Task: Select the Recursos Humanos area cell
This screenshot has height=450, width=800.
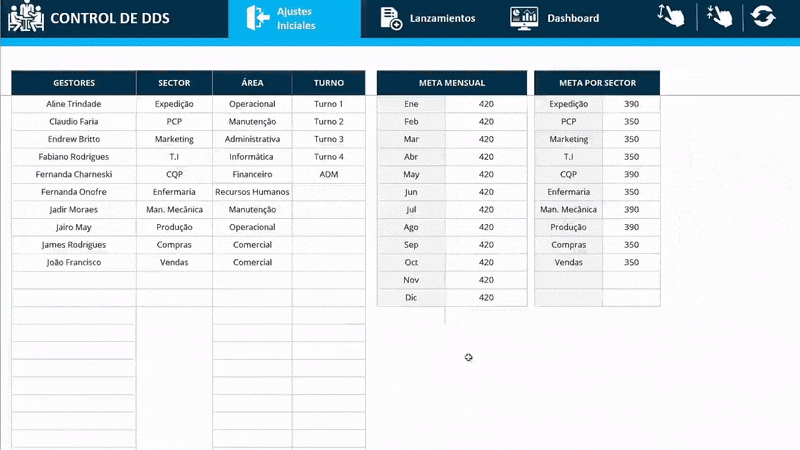Action: pyautogui.click(x=252, y=192)
